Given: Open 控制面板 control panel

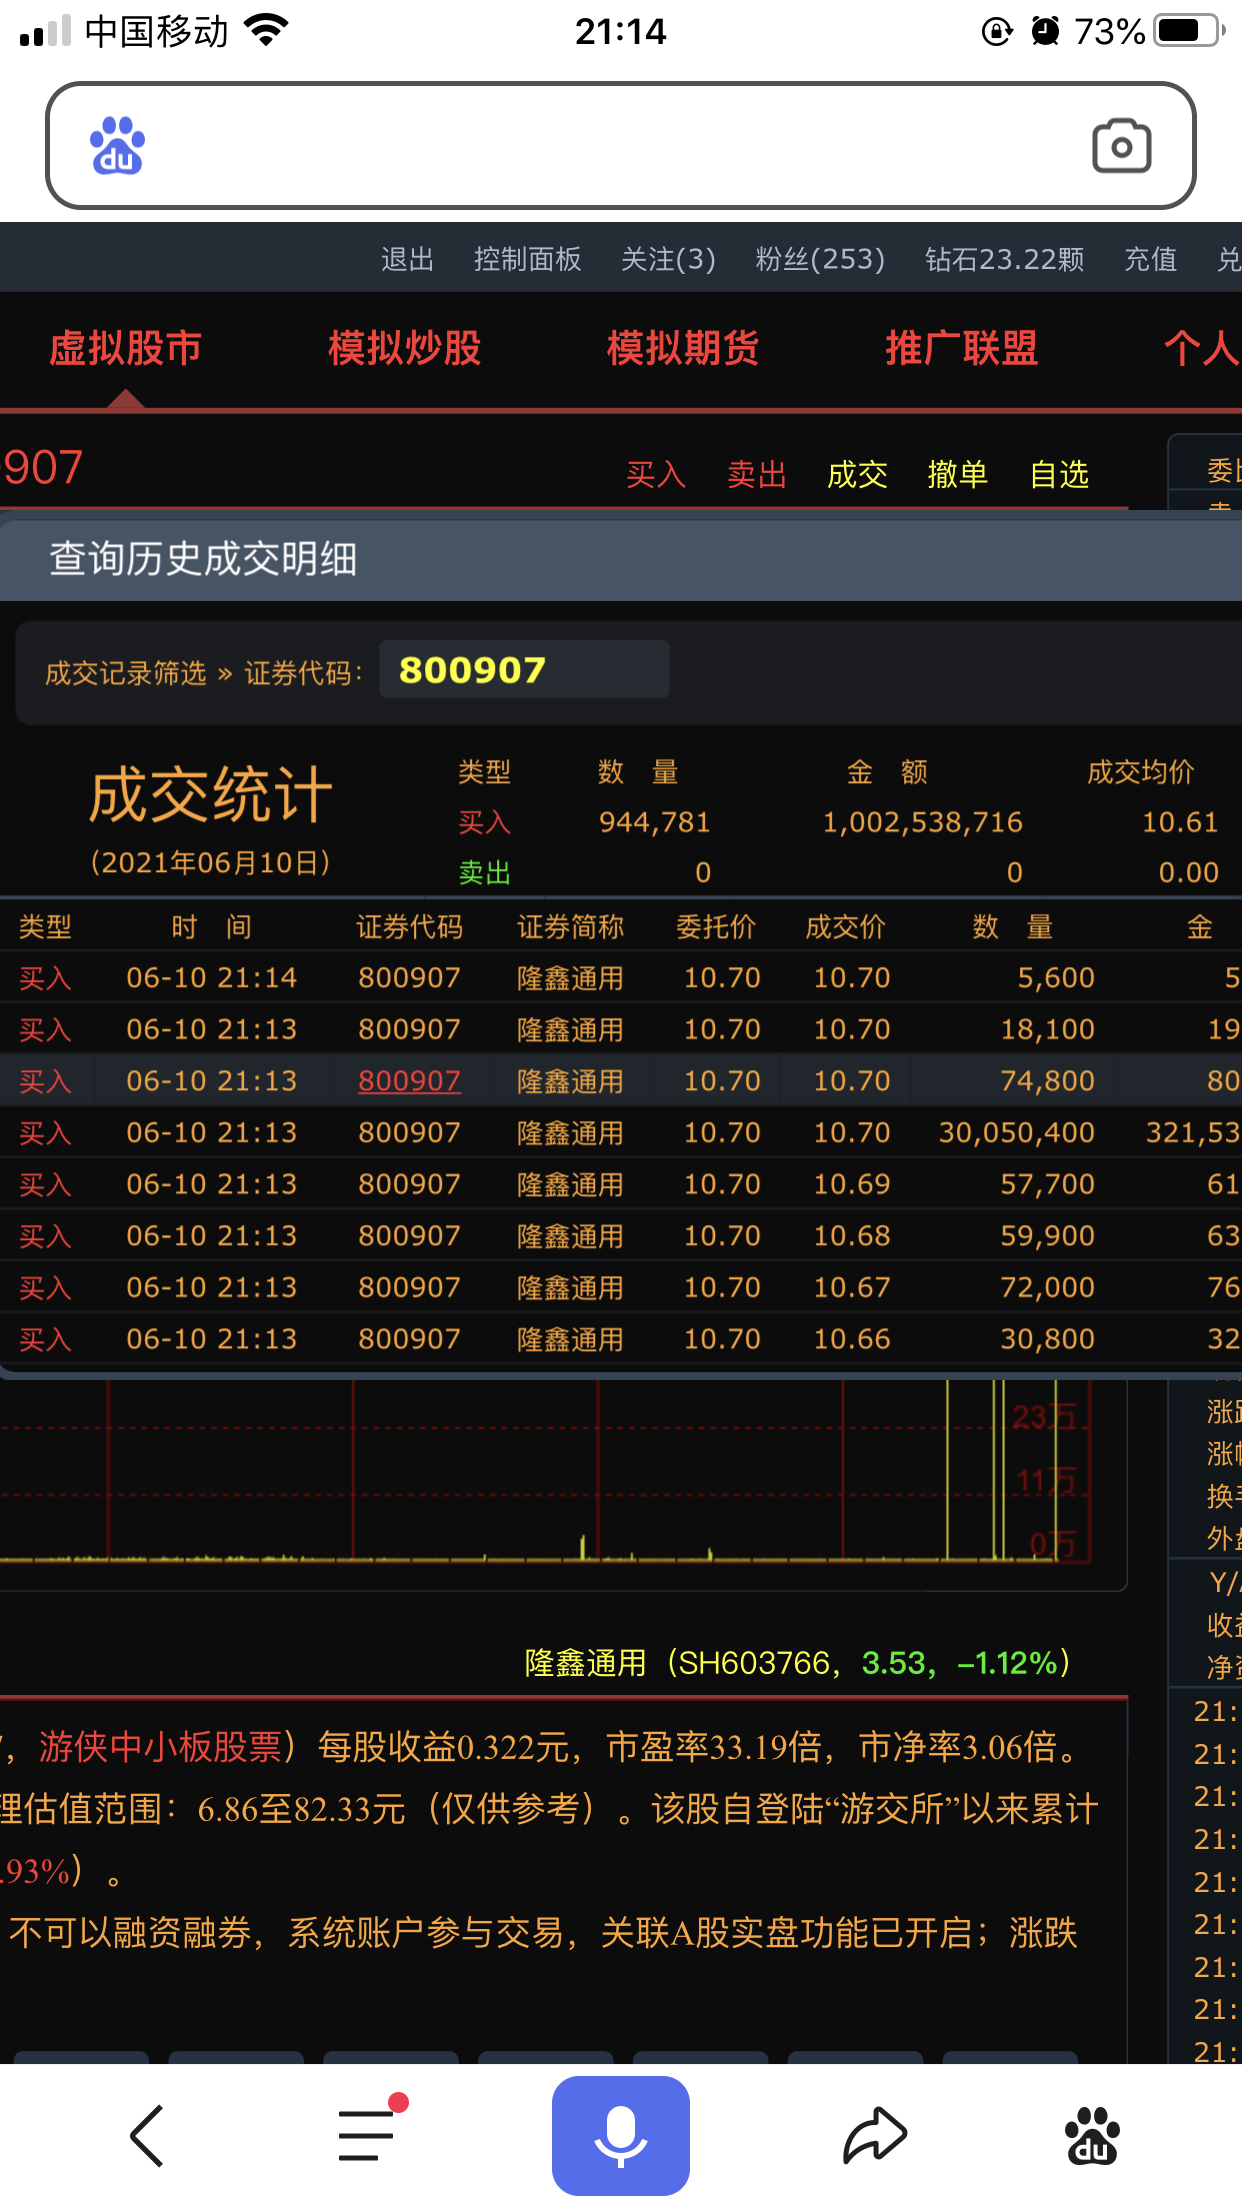Looking at the screenshot, I should click(527, 260).
